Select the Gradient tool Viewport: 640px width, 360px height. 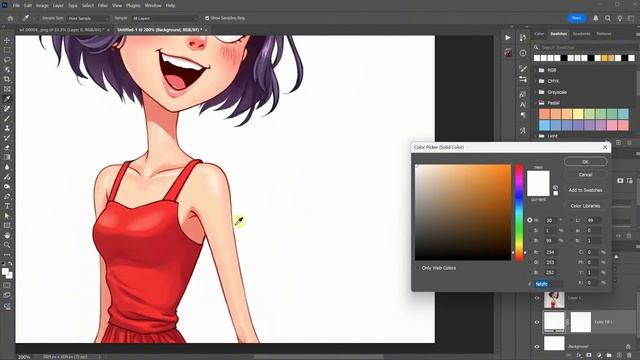click(7, 157)
